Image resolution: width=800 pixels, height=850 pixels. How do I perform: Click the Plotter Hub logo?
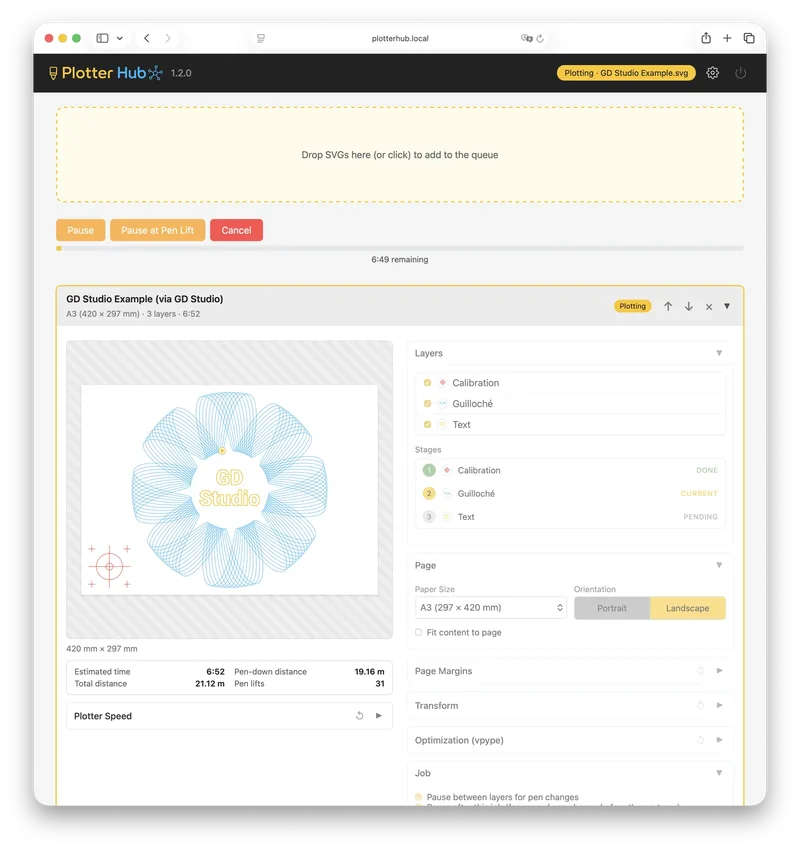pyautogui.click(x=106, y=73)
